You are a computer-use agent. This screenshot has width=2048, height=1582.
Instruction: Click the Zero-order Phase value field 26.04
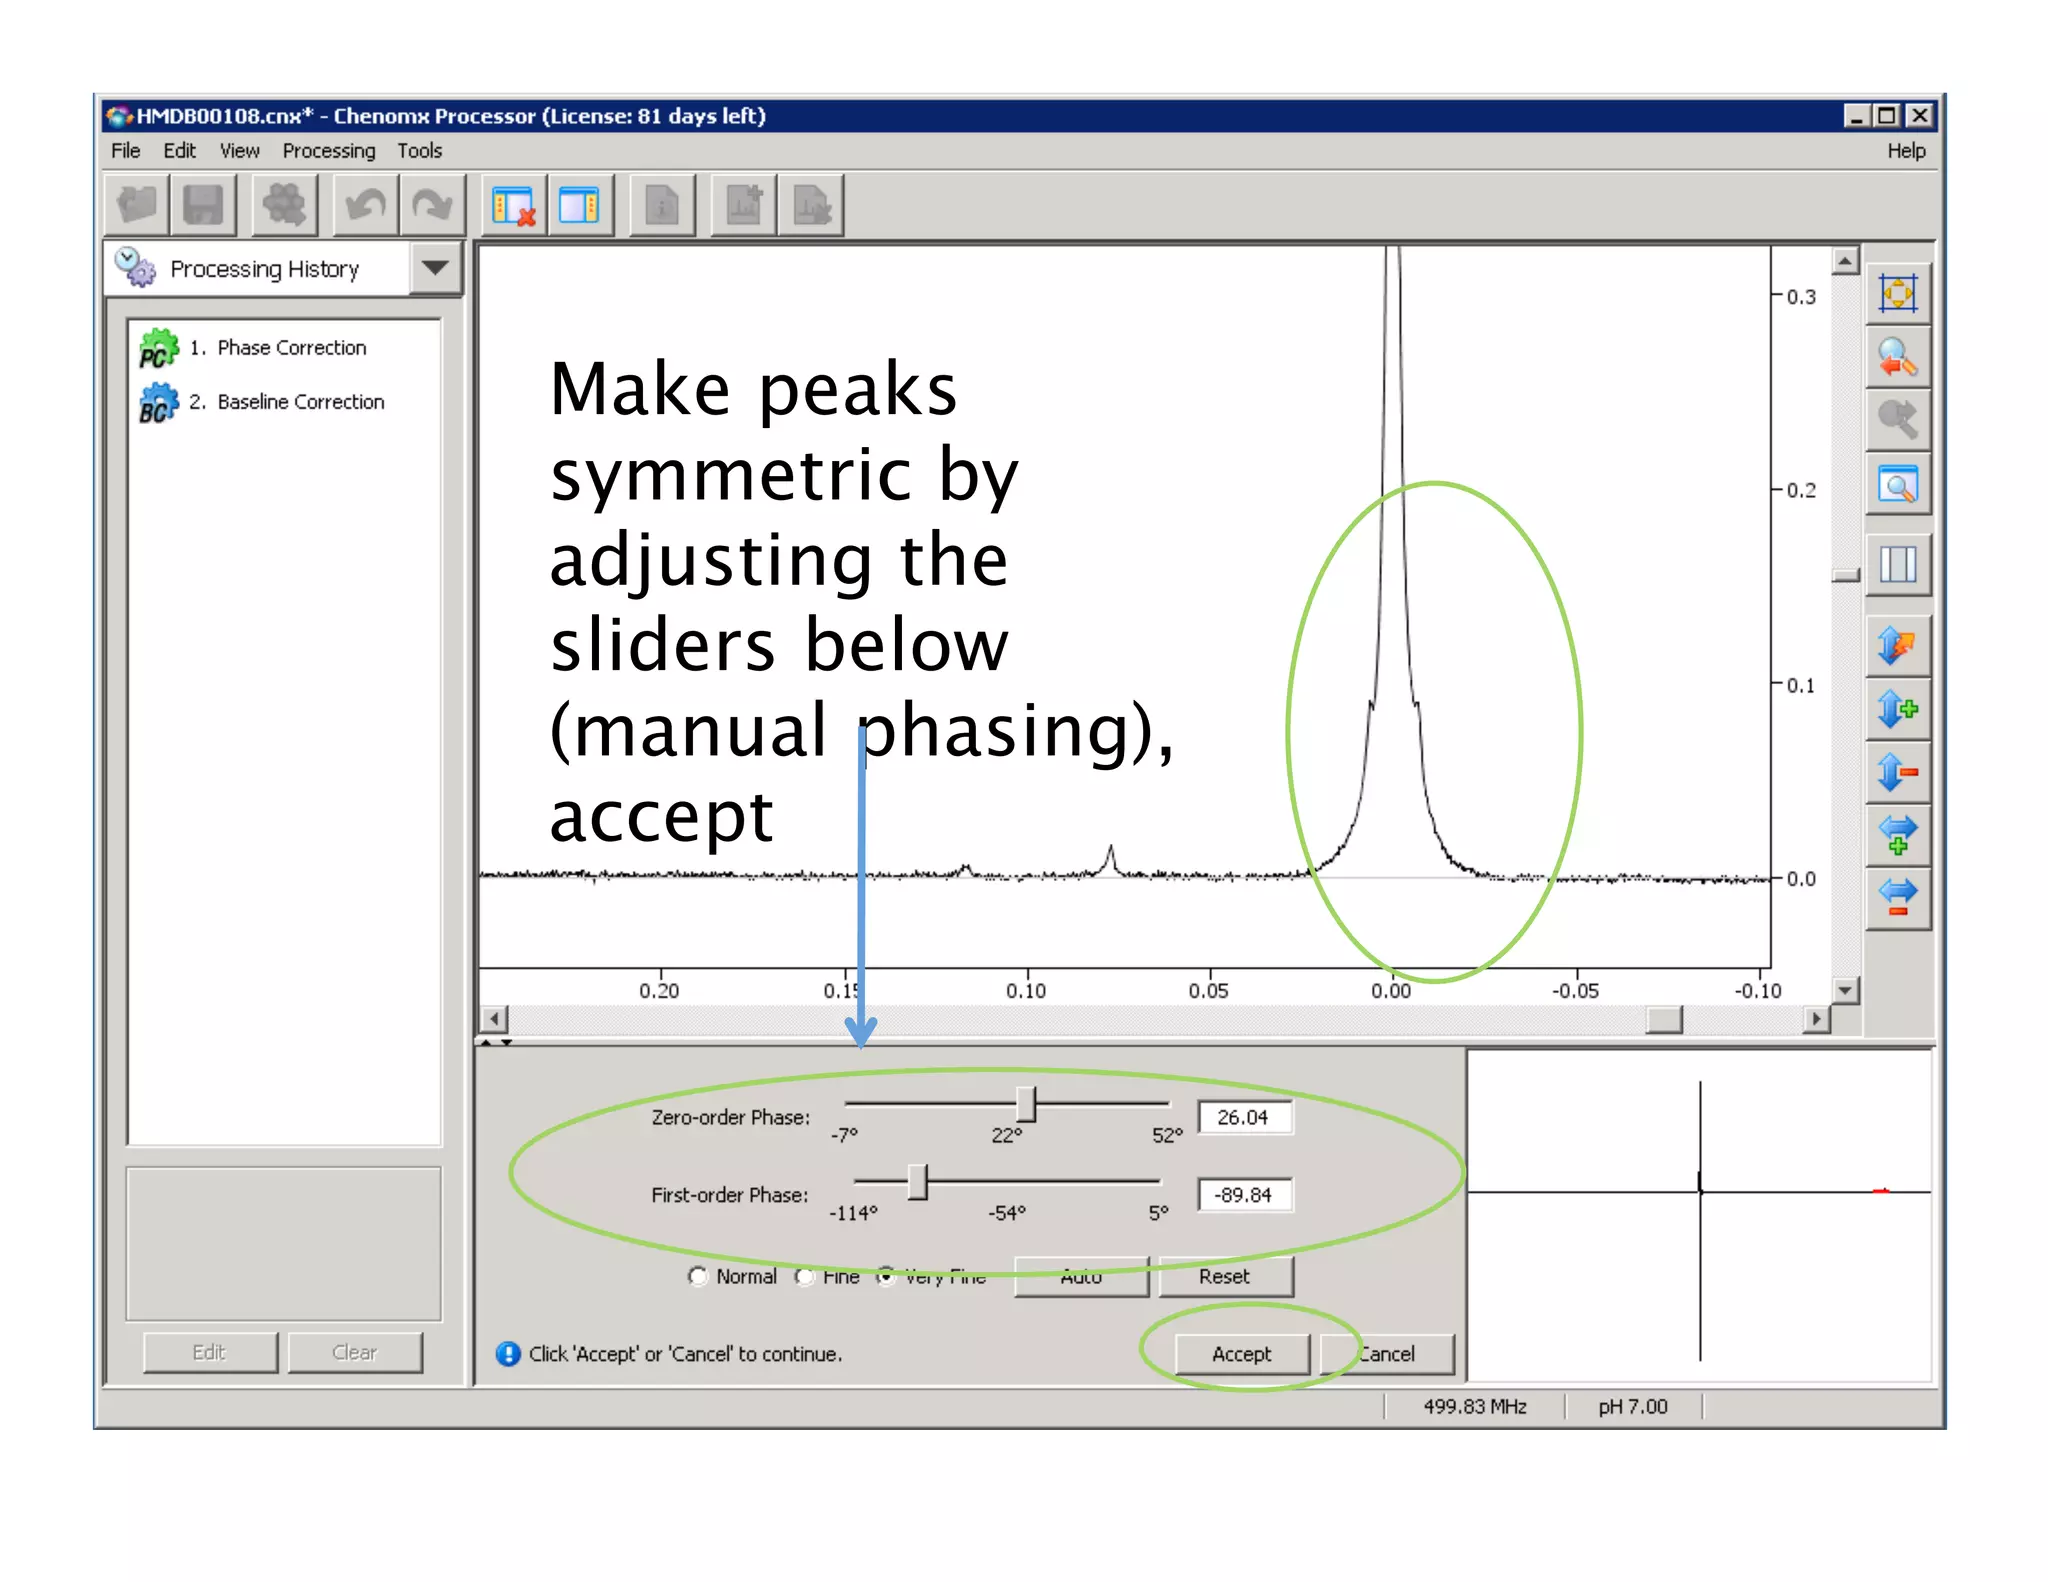(1244, 1117)
